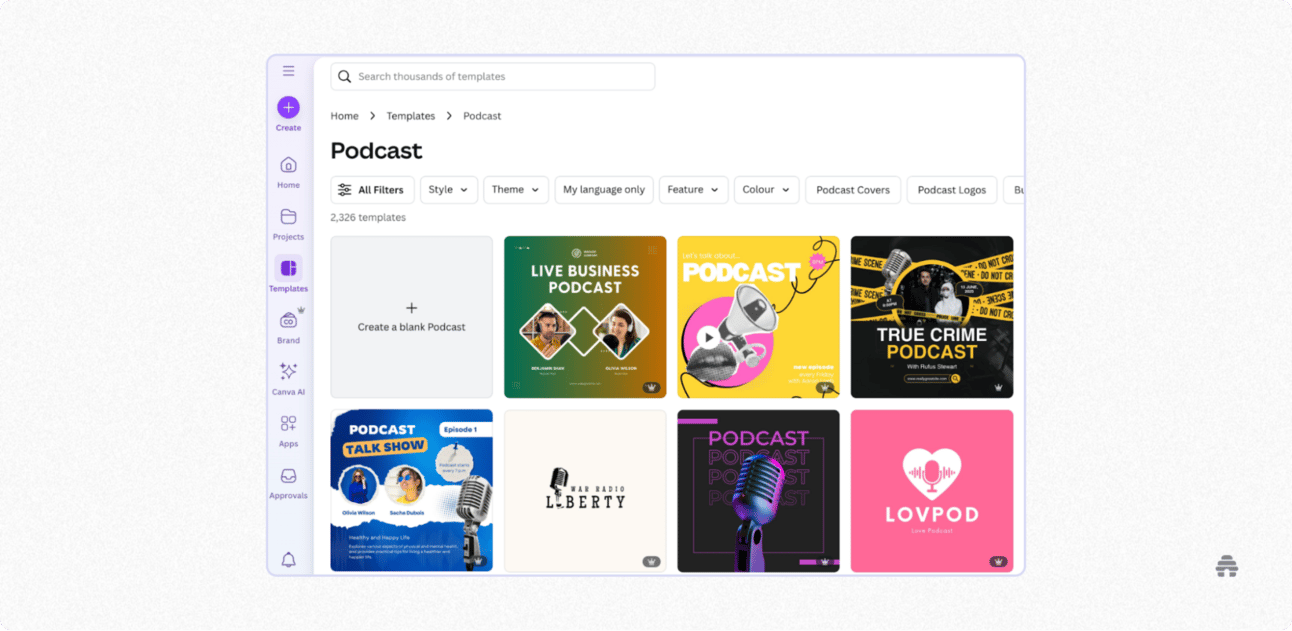Image resolution: width=1292 pixels, height=631 pixels.
Task: Open the All Filters panel
Action: coord(372,190)
